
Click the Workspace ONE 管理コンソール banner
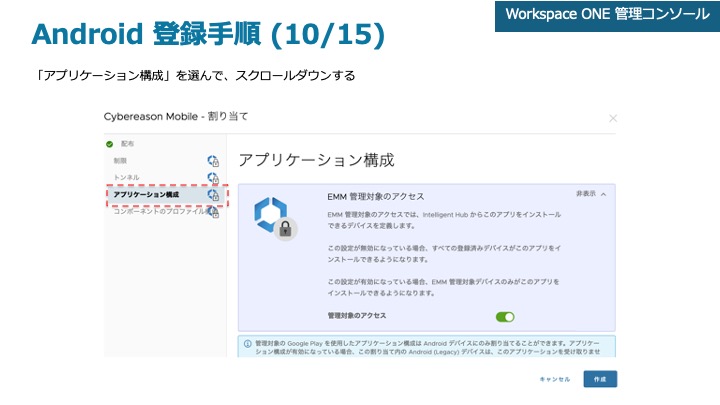click(x=607, y=16)
